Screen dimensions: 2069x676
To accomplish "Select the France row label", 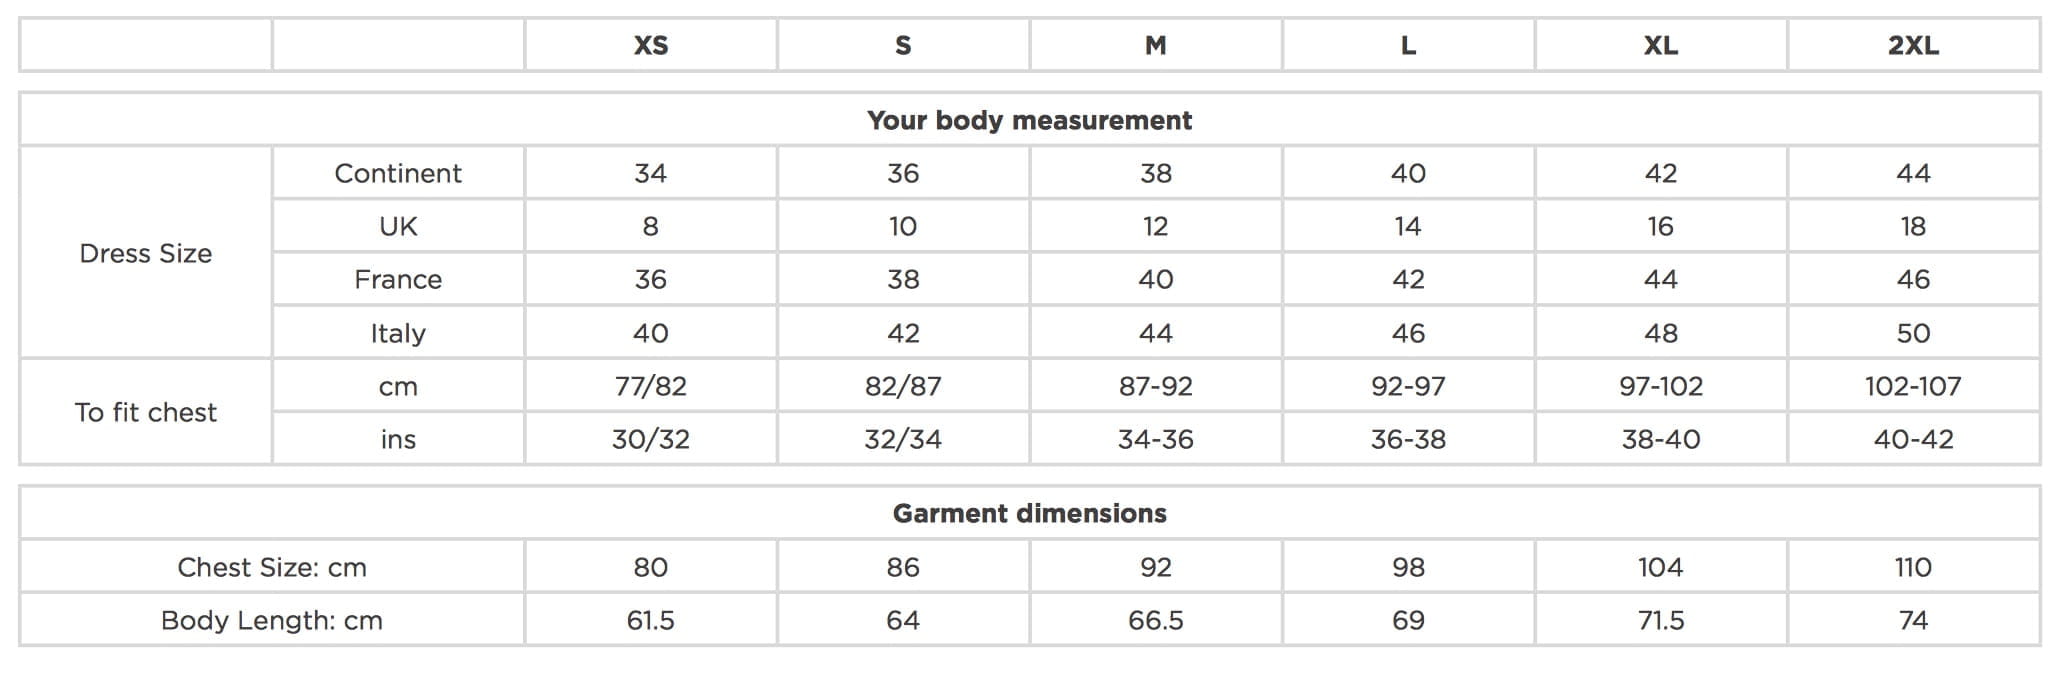I will [398, 280].
